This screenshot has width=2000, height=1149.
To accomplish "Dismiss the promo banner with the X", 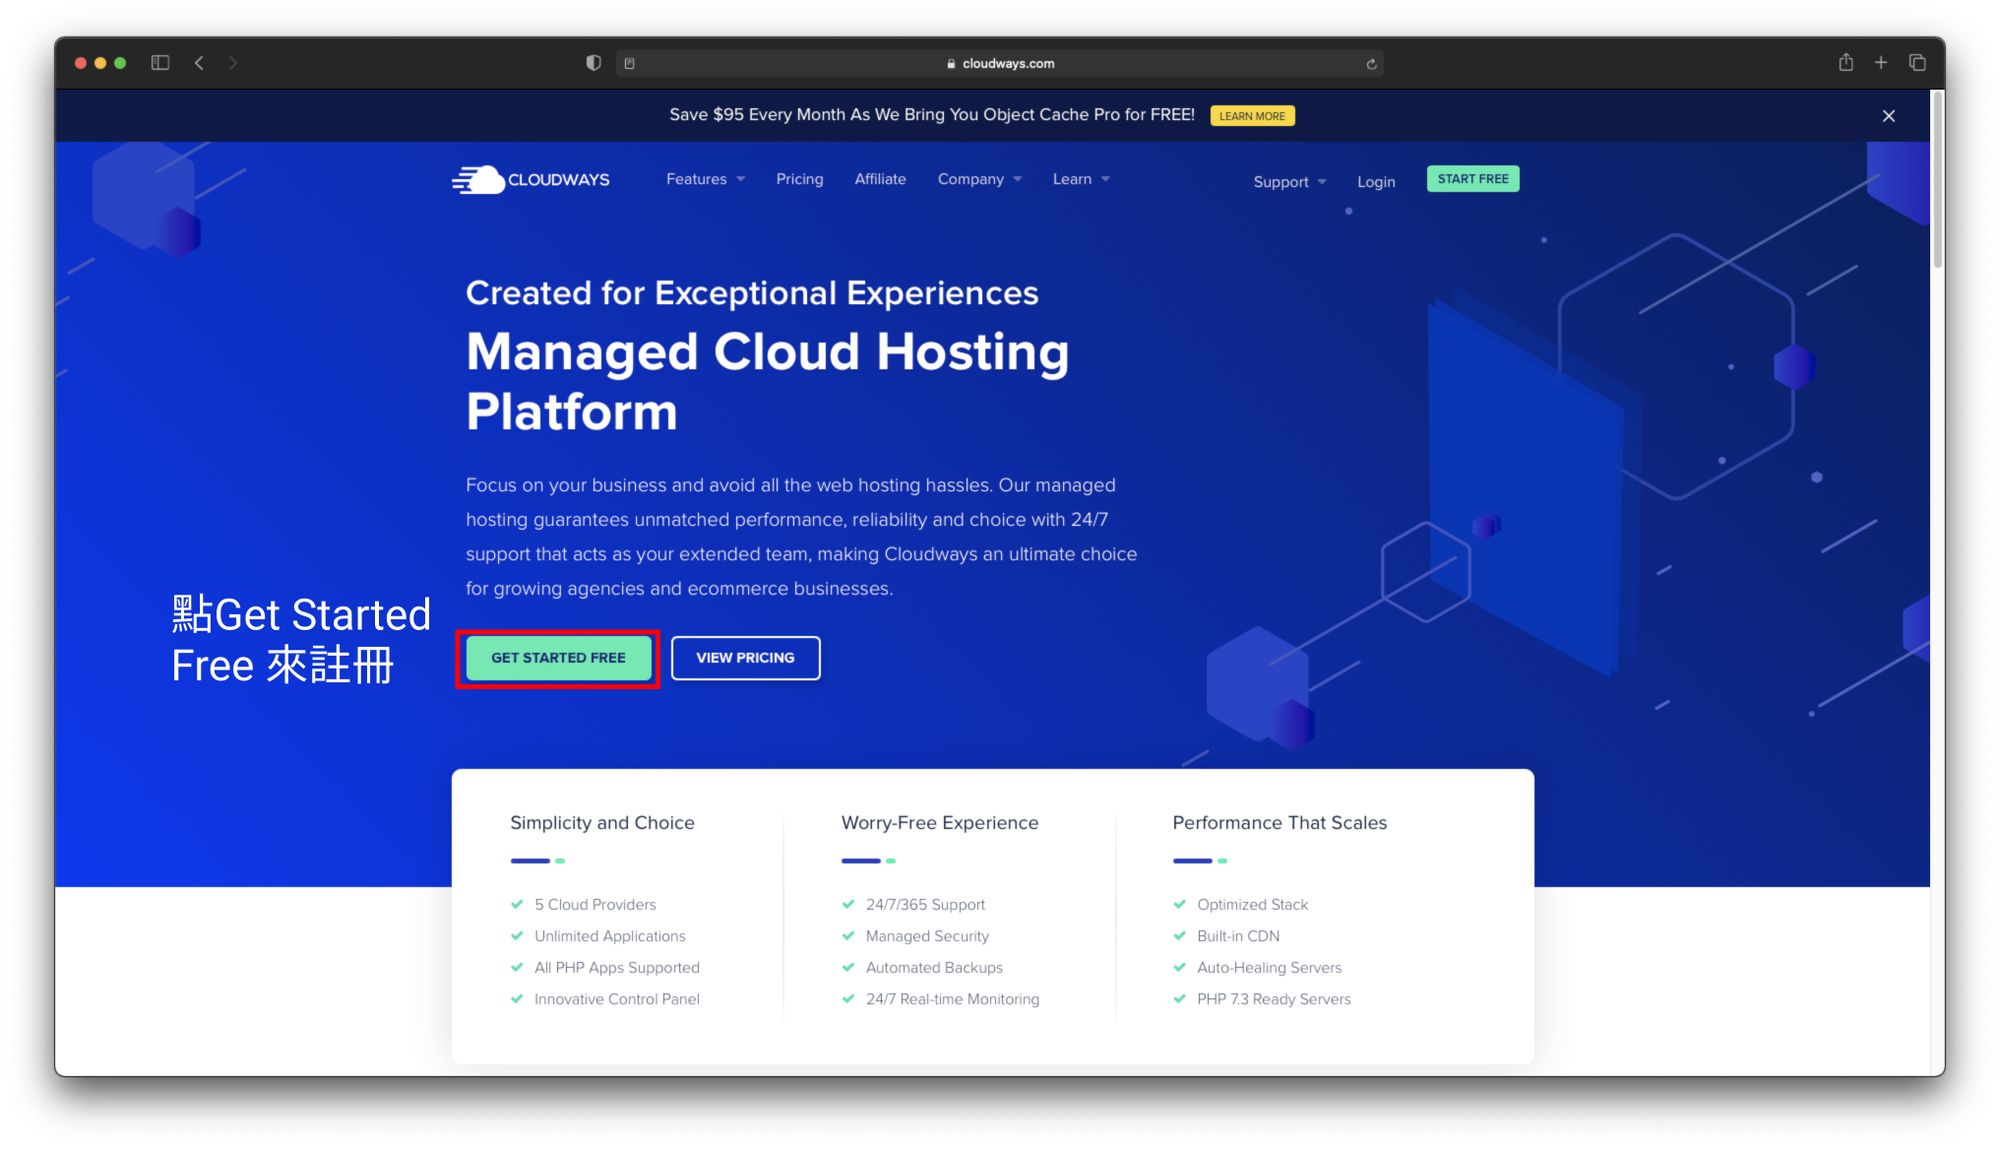I will click(x=1889, y=116).
